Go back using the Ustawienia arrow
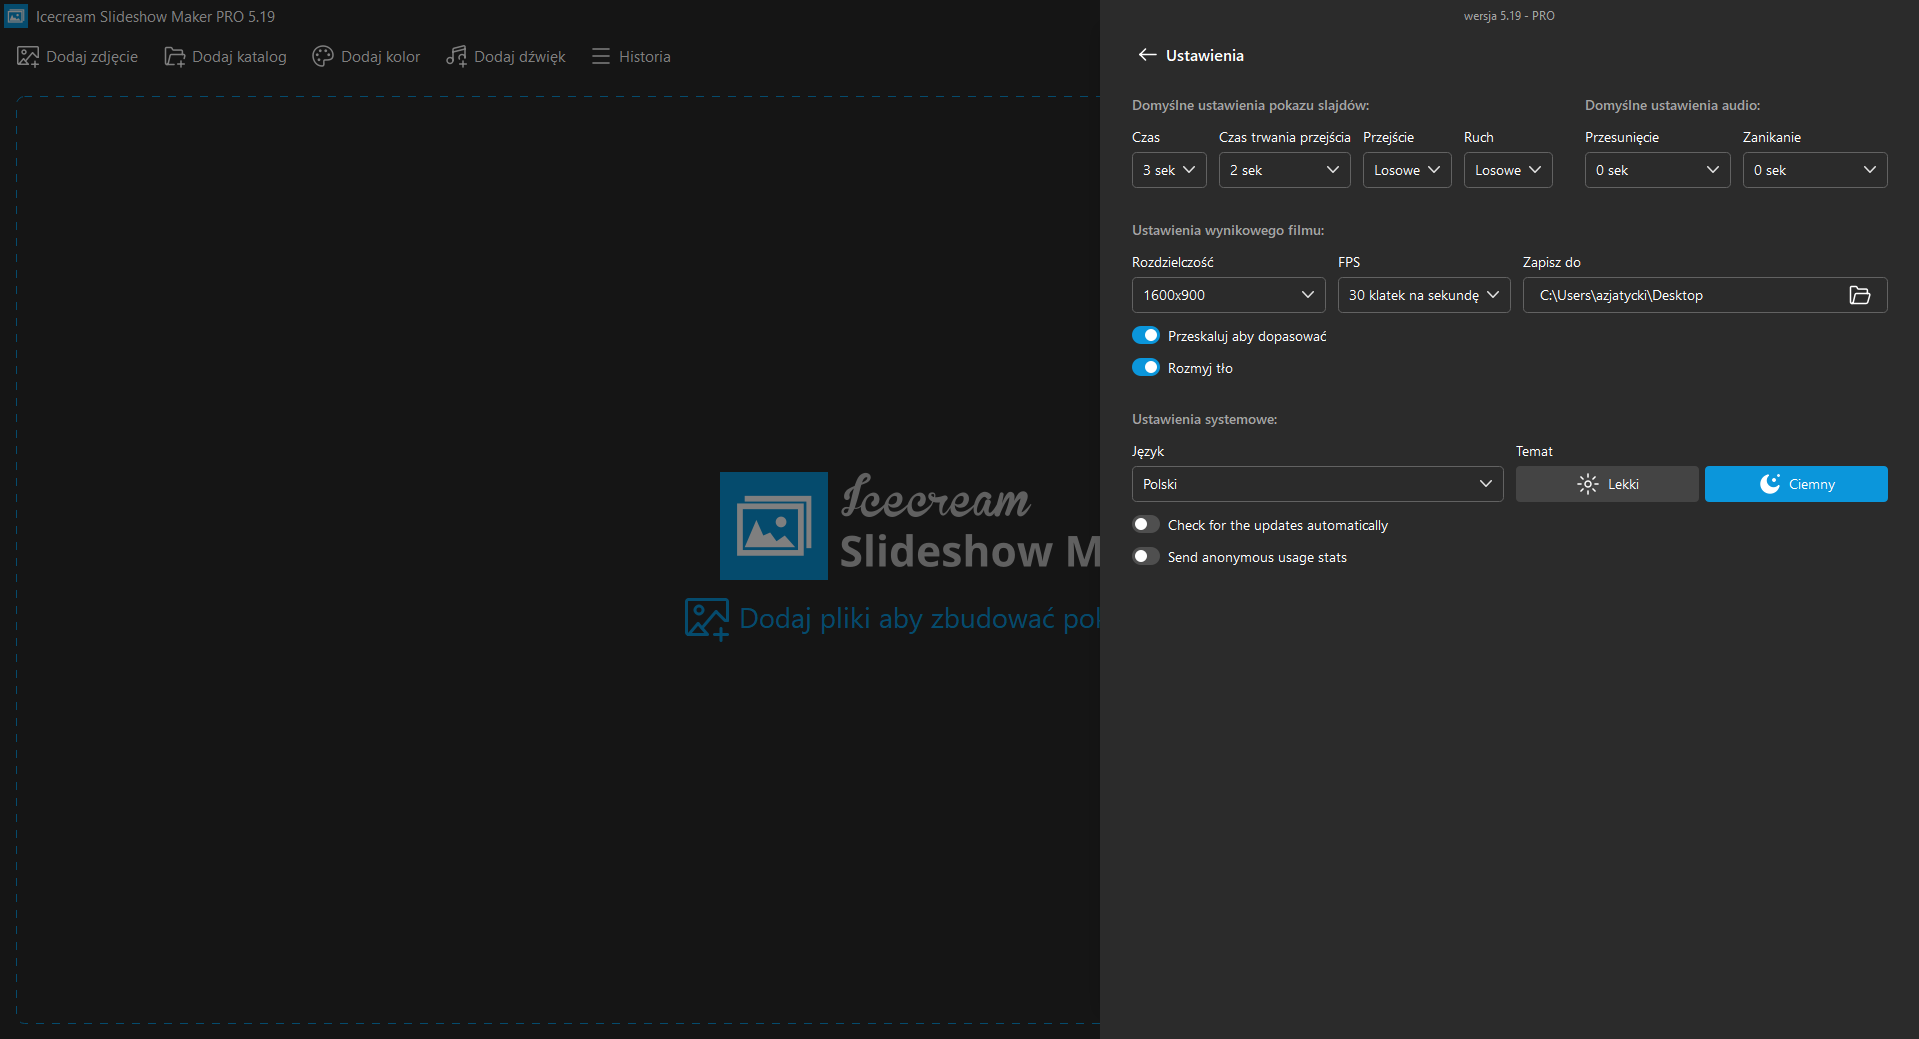The image size is (1919, 1039). pos(1147,55)
